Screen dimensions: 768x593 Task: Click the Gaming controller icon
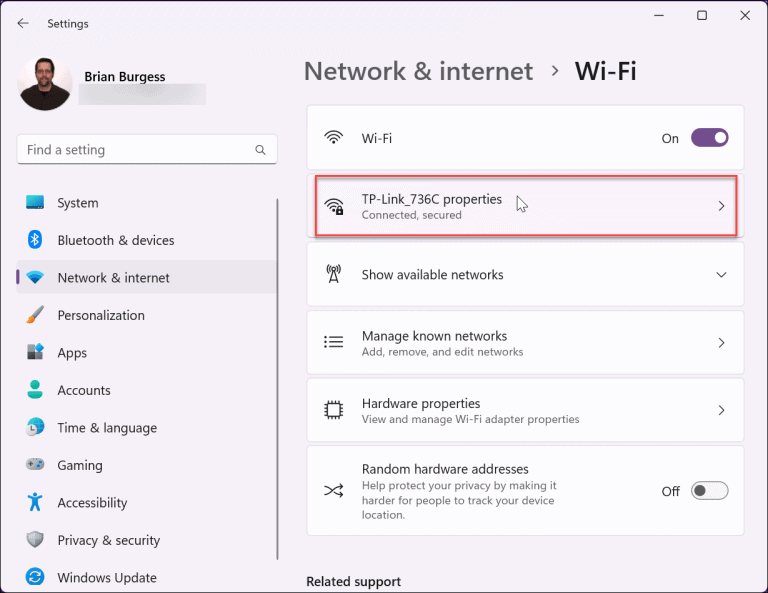click(35, 464)
